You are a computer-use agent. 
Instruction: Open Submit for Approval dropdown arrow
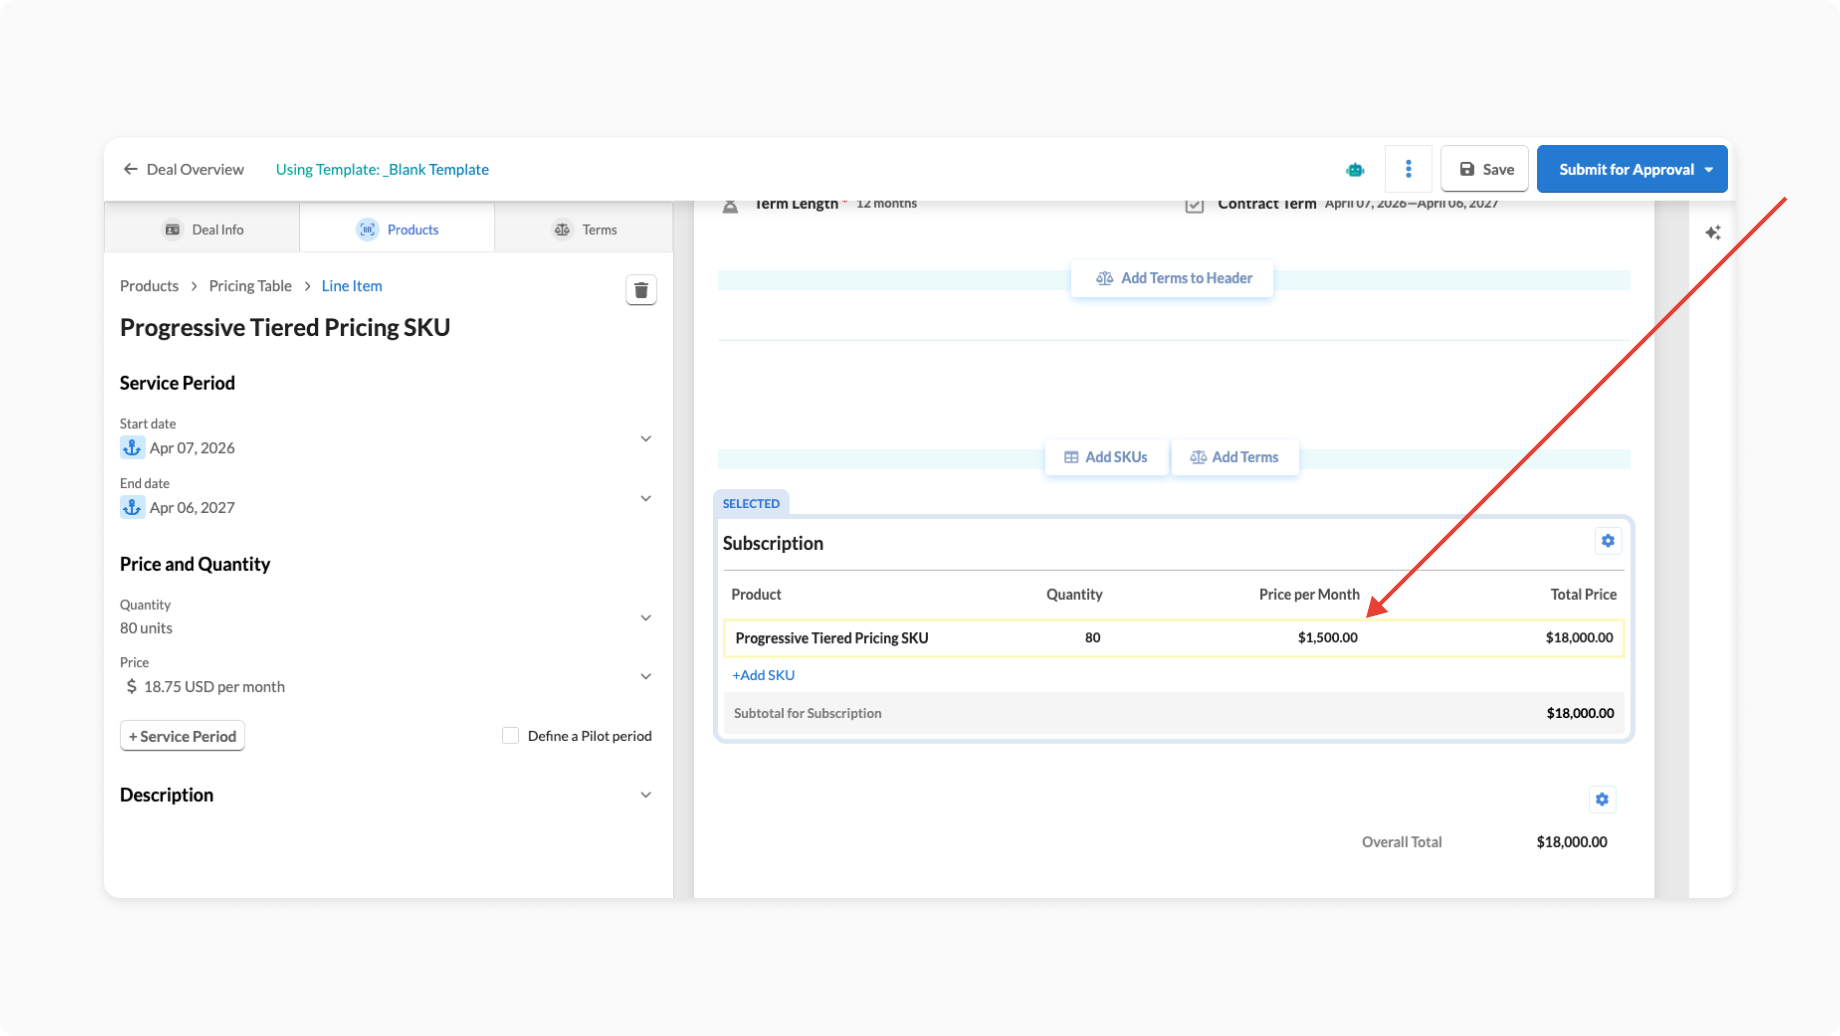(x=1709, y=170)
